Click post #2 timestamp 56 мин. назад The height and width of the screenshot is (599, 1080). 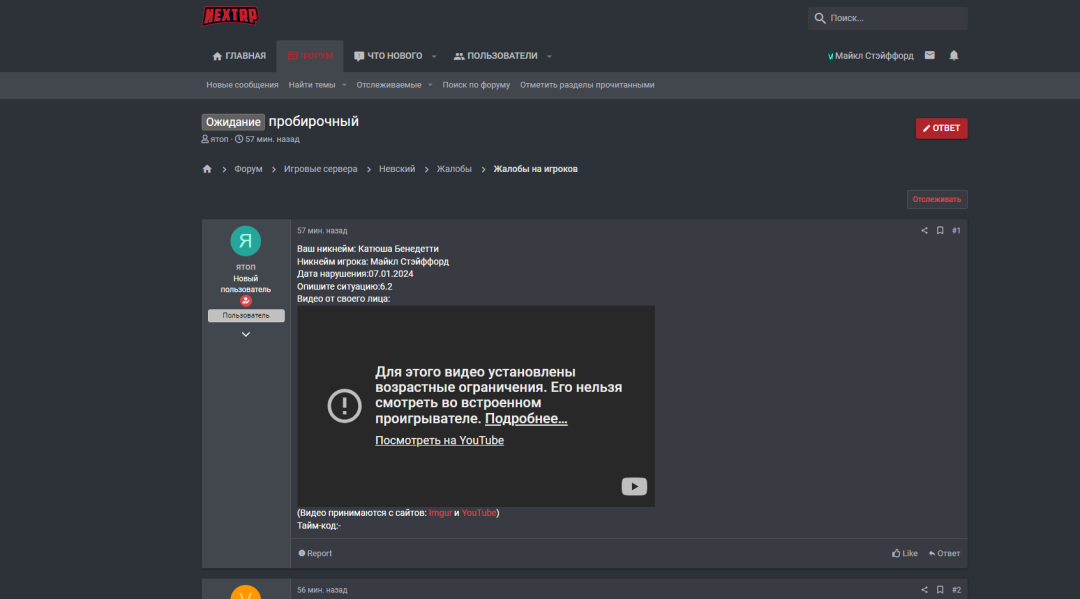322,590
